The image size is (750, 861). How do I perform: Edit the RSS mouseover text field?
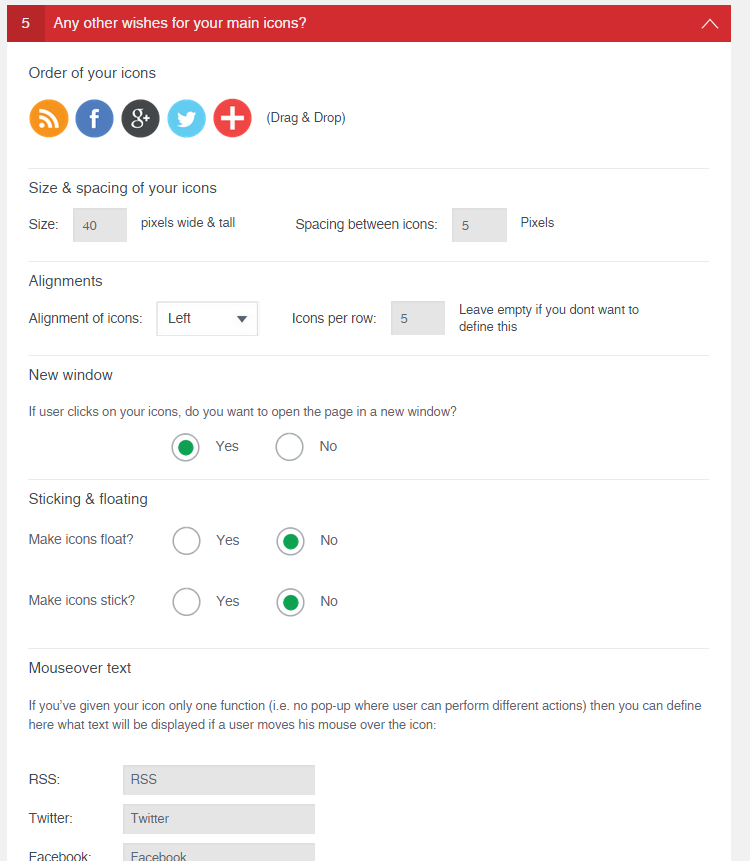[218, 779]
